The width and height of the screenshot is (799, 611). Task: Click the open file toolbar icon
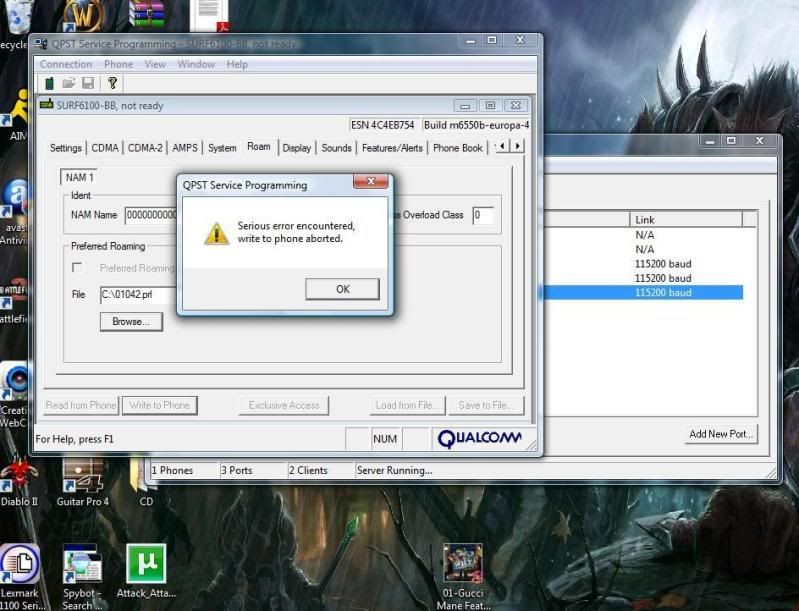pyautogui.click(x=69, y=83)
